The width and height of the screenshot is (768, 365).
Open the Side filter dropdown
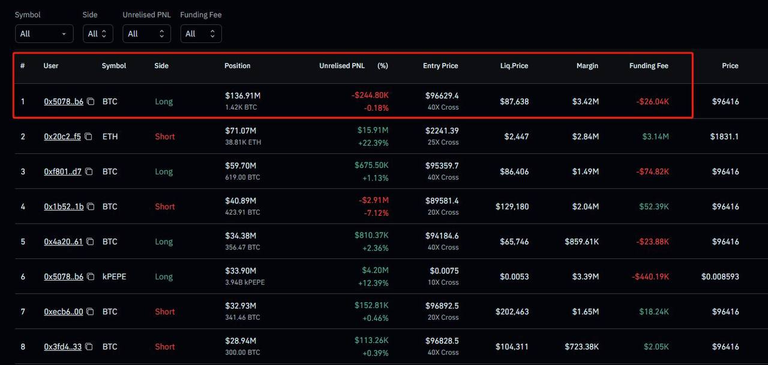98,34
